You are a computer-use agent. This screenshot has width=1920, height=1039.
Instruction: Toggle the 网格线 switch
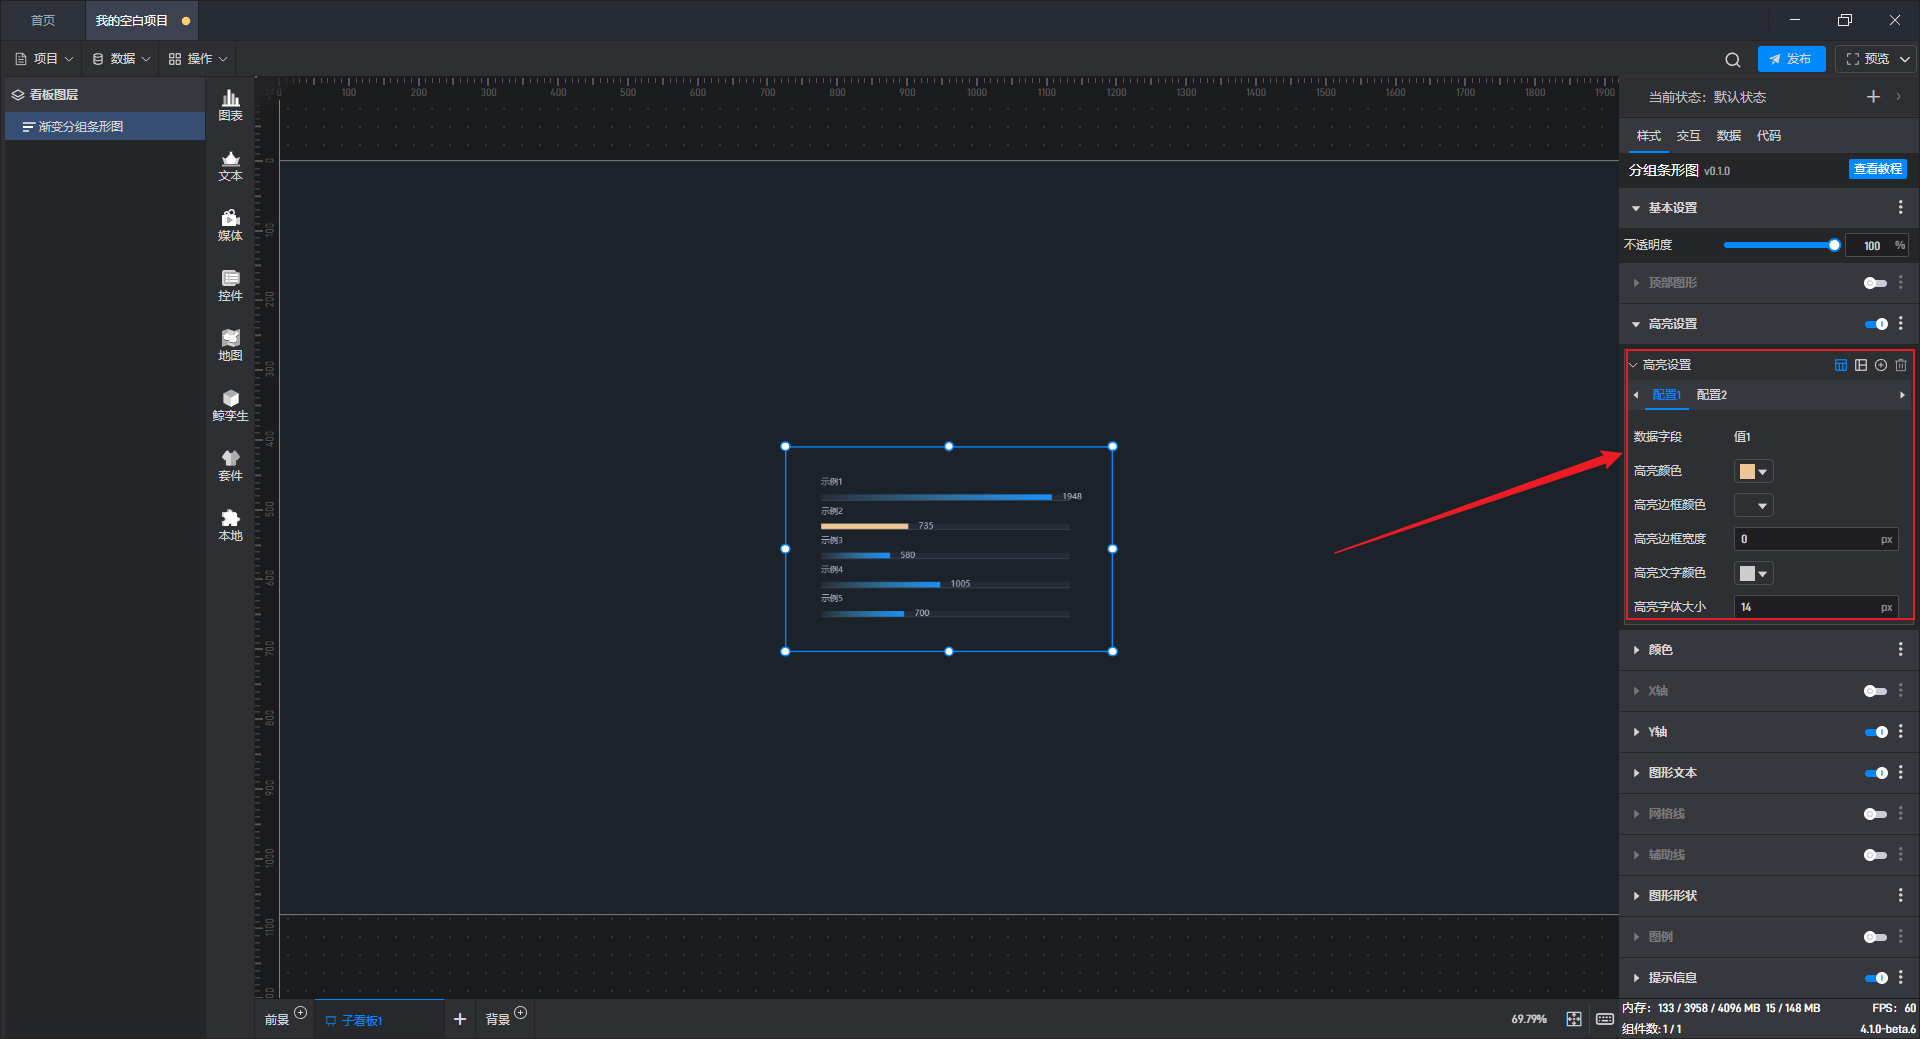(x=1875, y=814)
